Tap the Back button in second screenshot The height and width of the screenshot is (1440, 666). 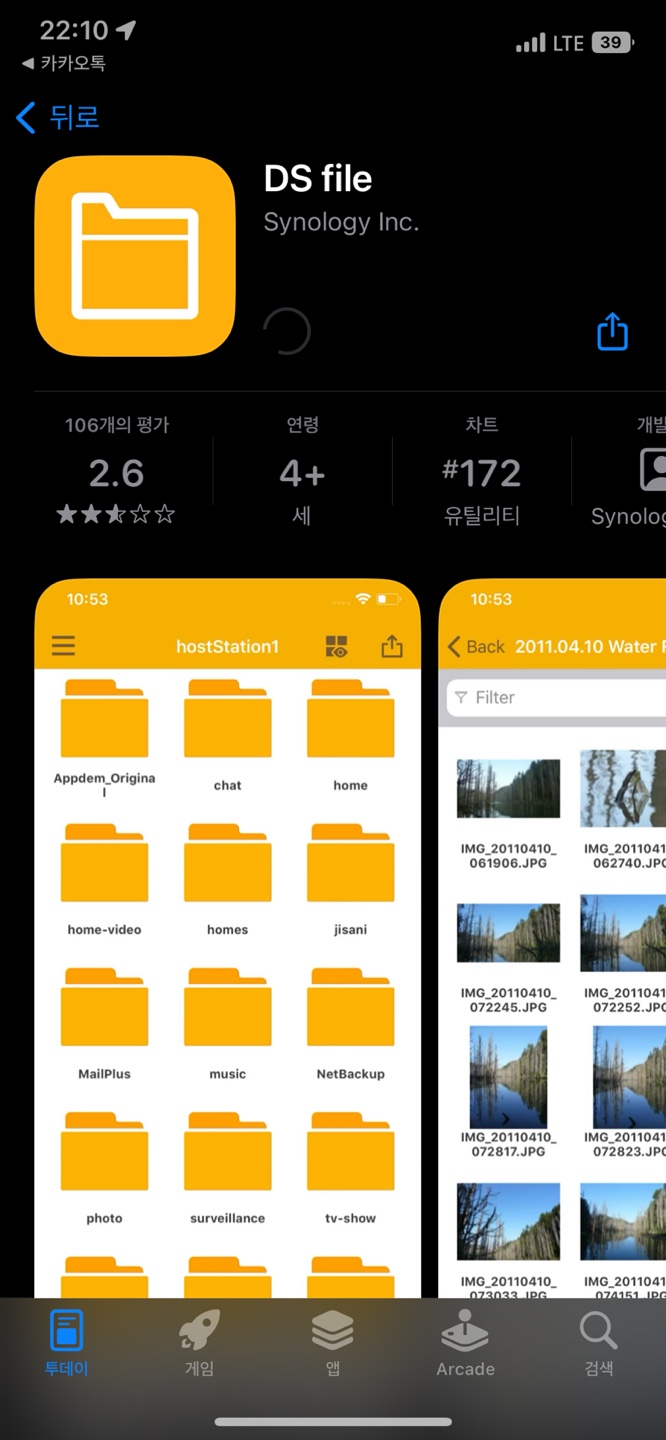476,647
